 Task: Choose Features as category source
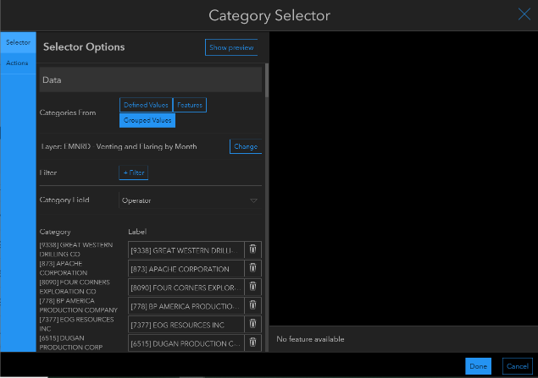pos(190,105)
